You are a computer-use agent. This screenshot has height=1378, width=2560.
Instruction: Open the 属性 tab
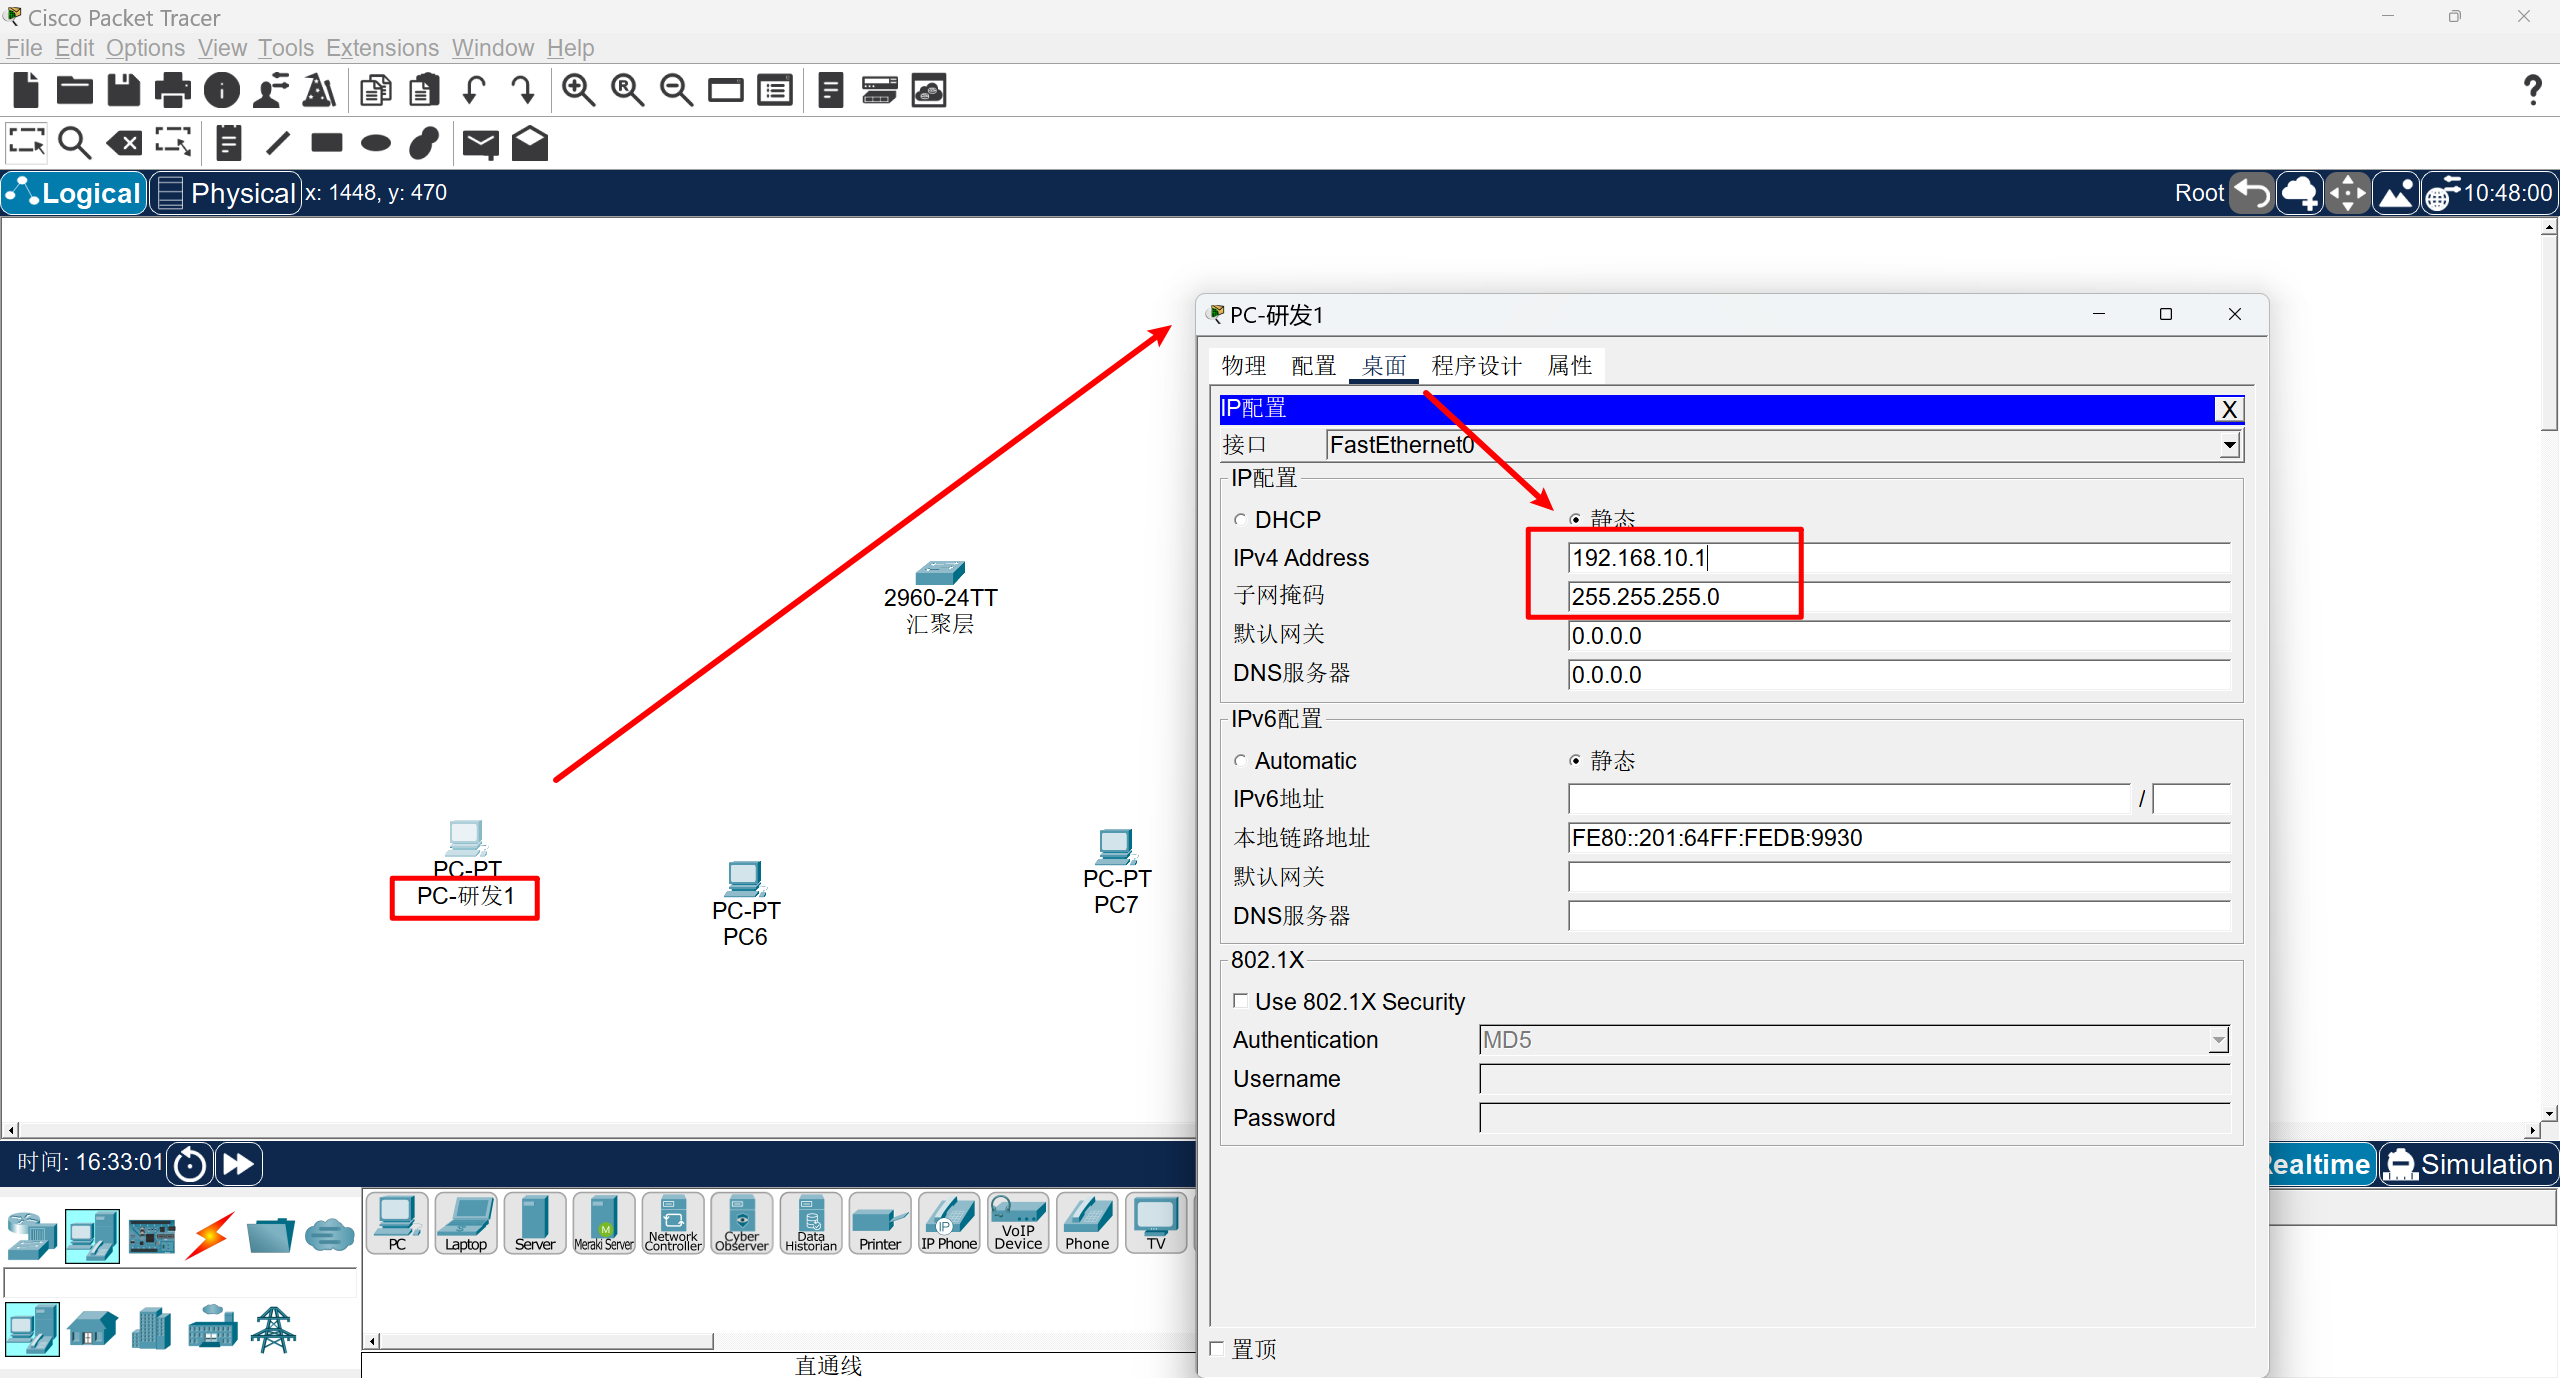[x=1569, y=366]
